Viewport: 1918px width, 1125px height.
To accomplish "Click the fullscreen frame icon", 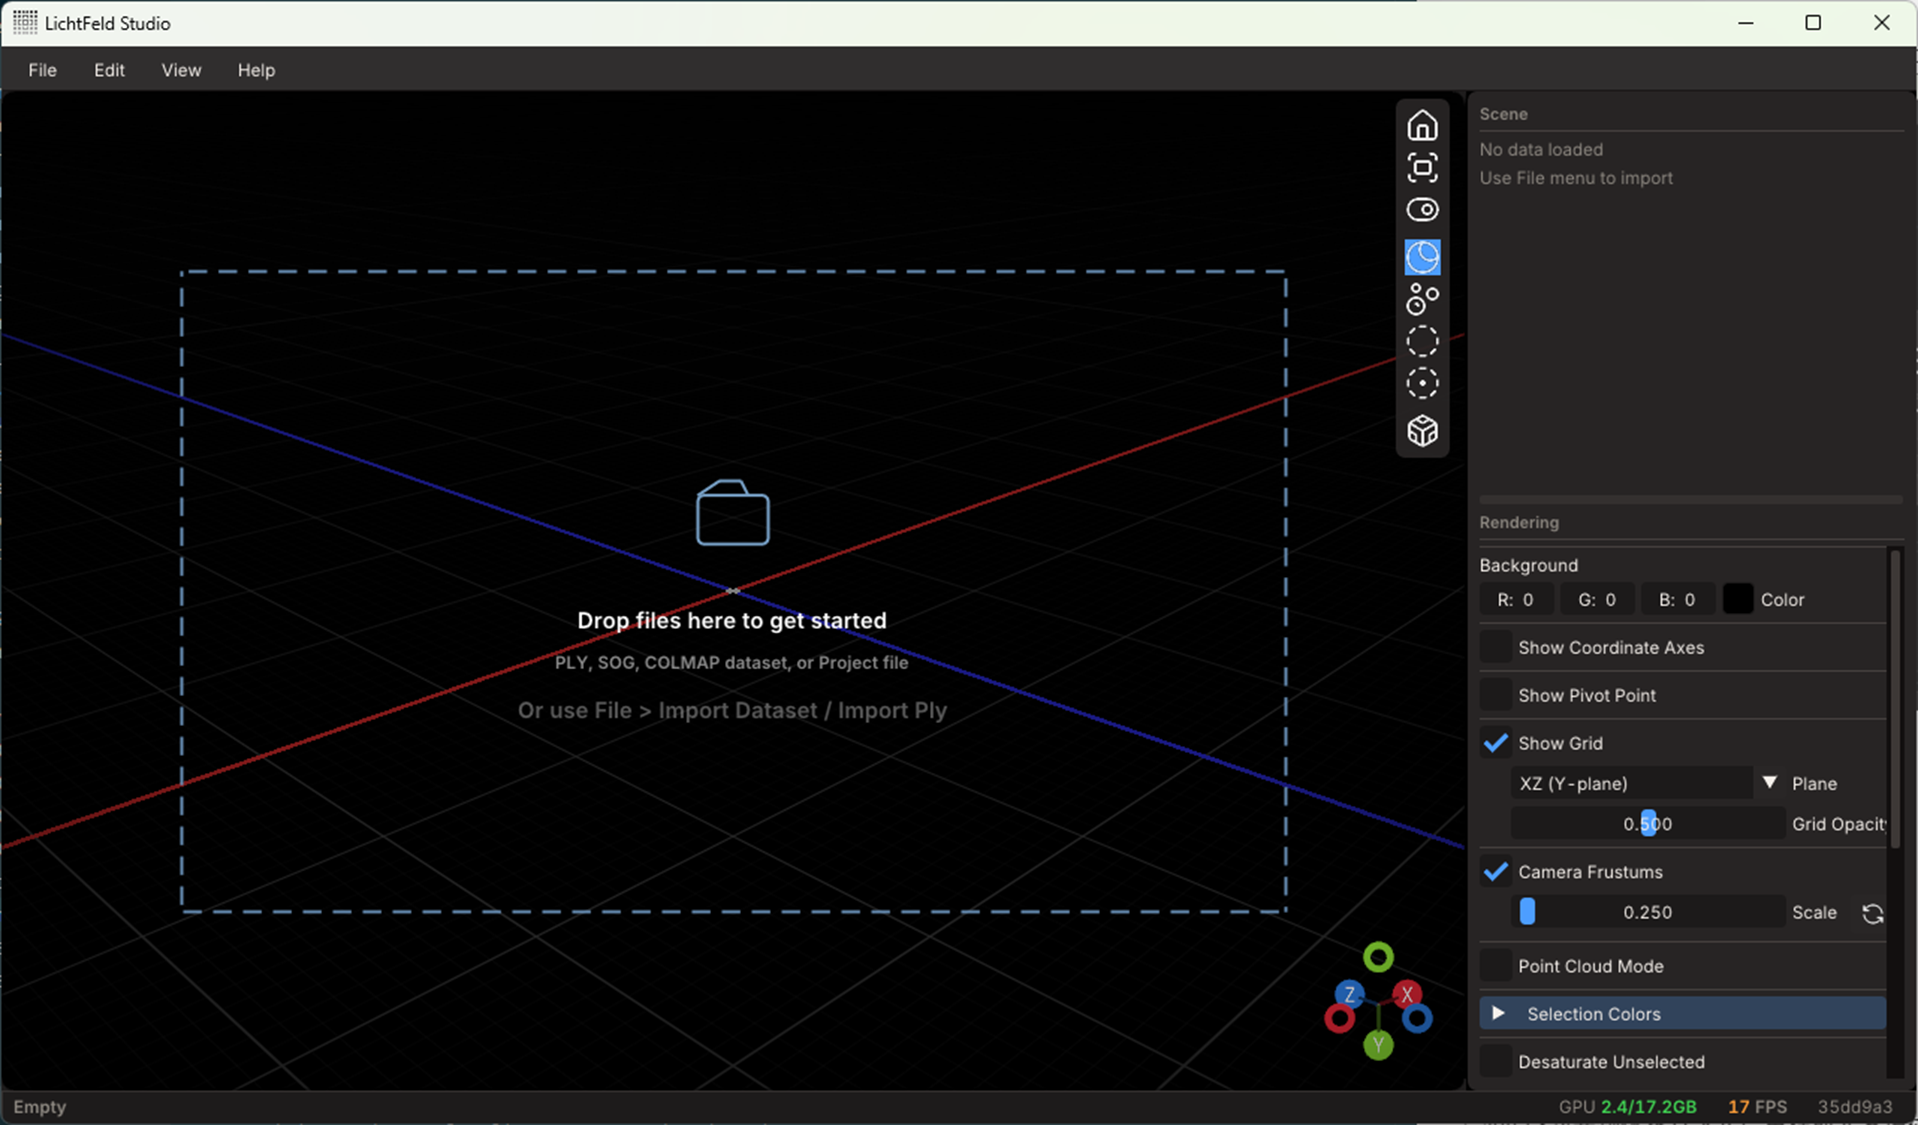I will (x=1422, y=168).
